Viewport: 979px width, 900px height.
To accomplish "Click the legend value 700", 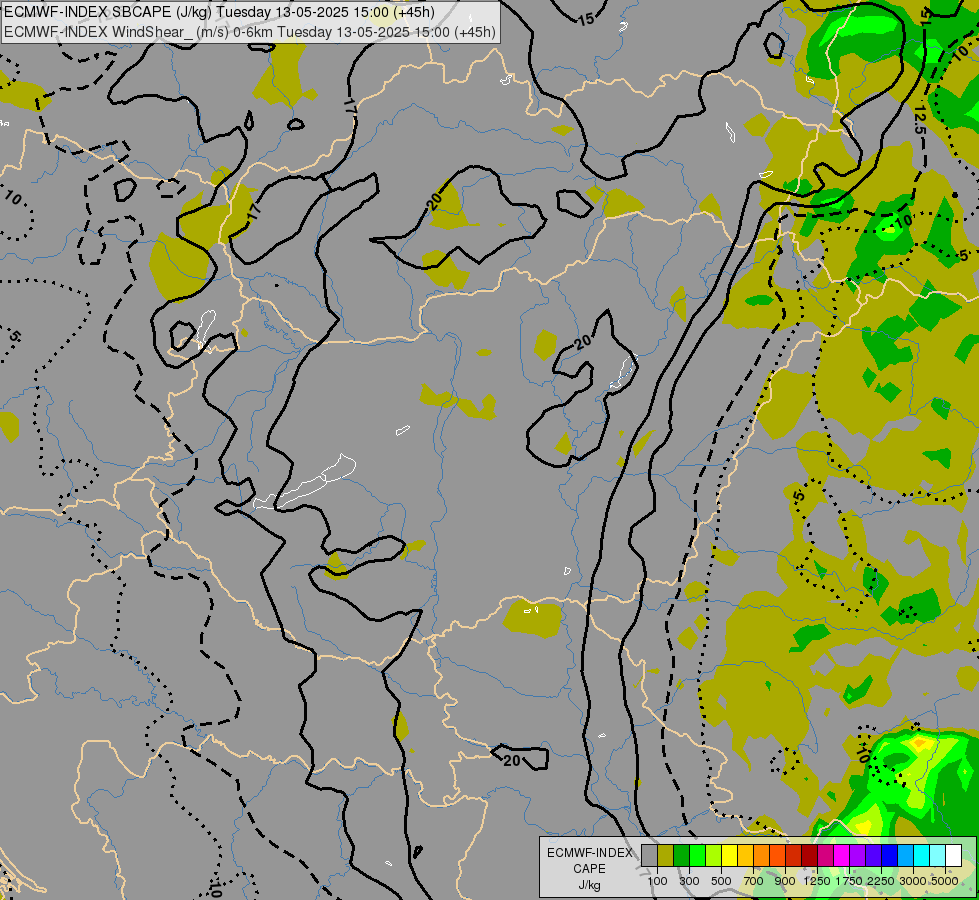I will coord(754,881).
